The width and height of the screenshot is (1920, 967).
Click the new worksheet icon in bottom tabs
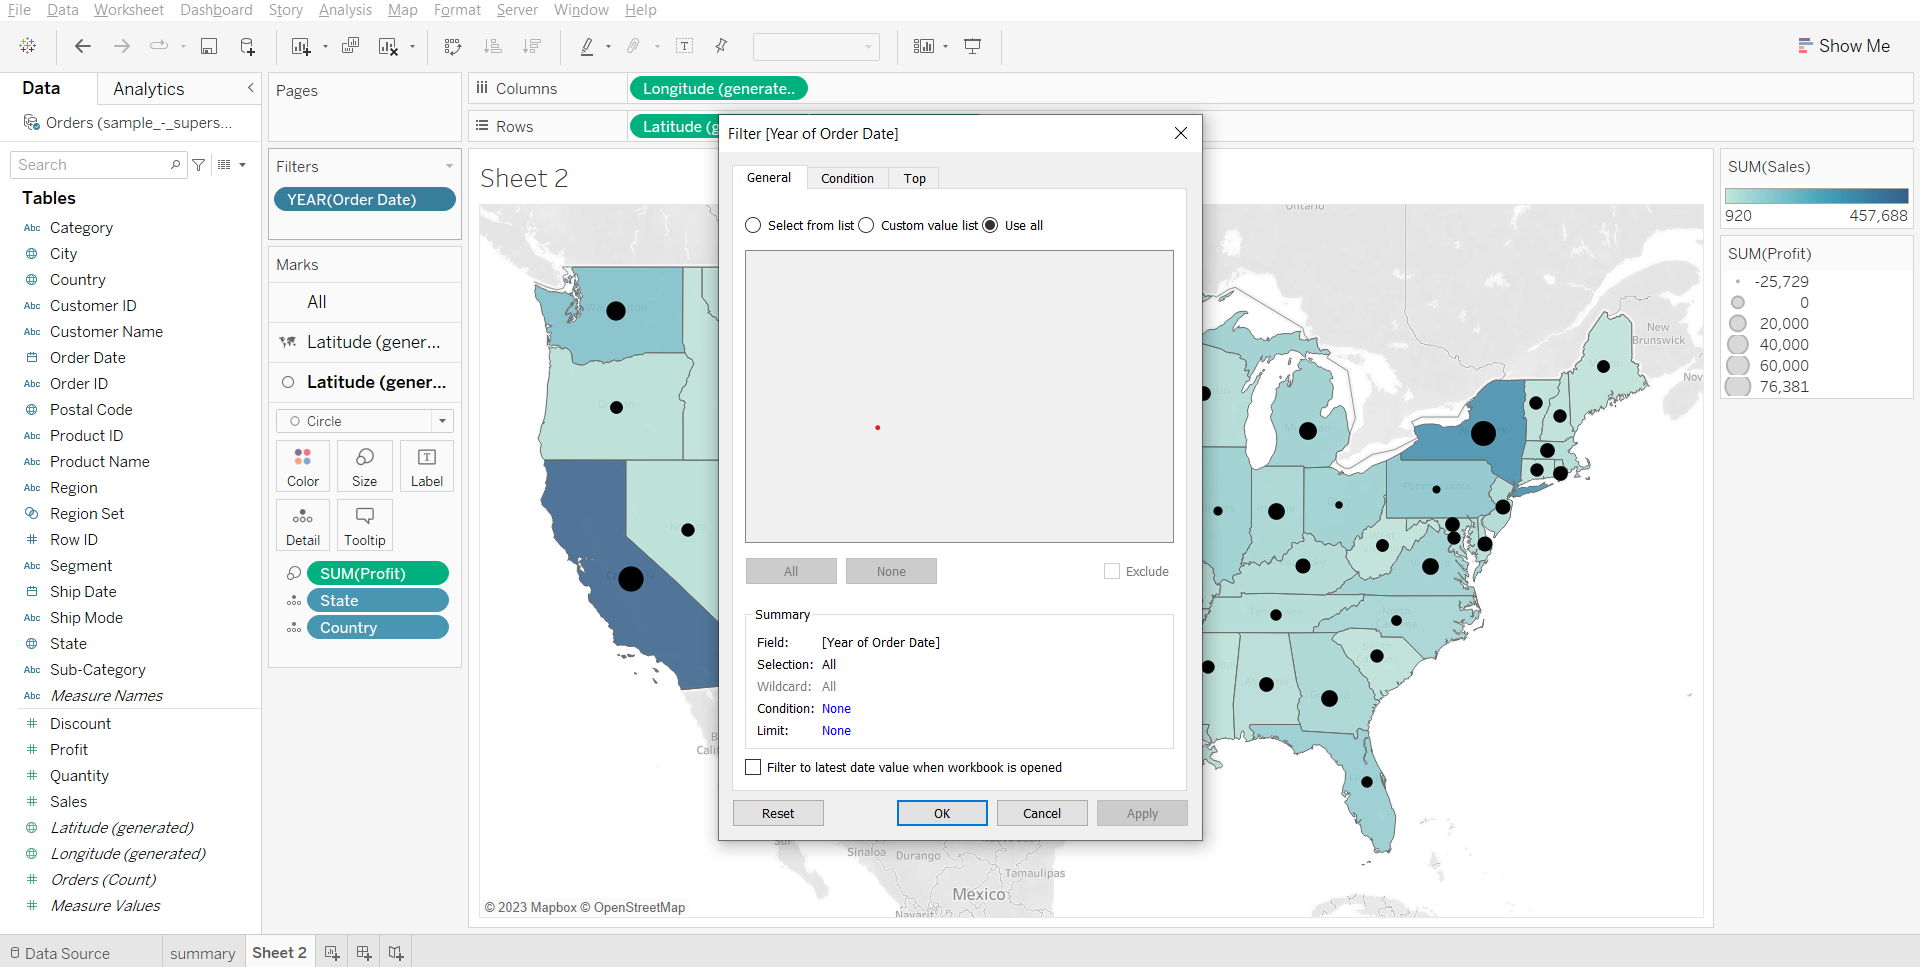click(x=332, y=953)
